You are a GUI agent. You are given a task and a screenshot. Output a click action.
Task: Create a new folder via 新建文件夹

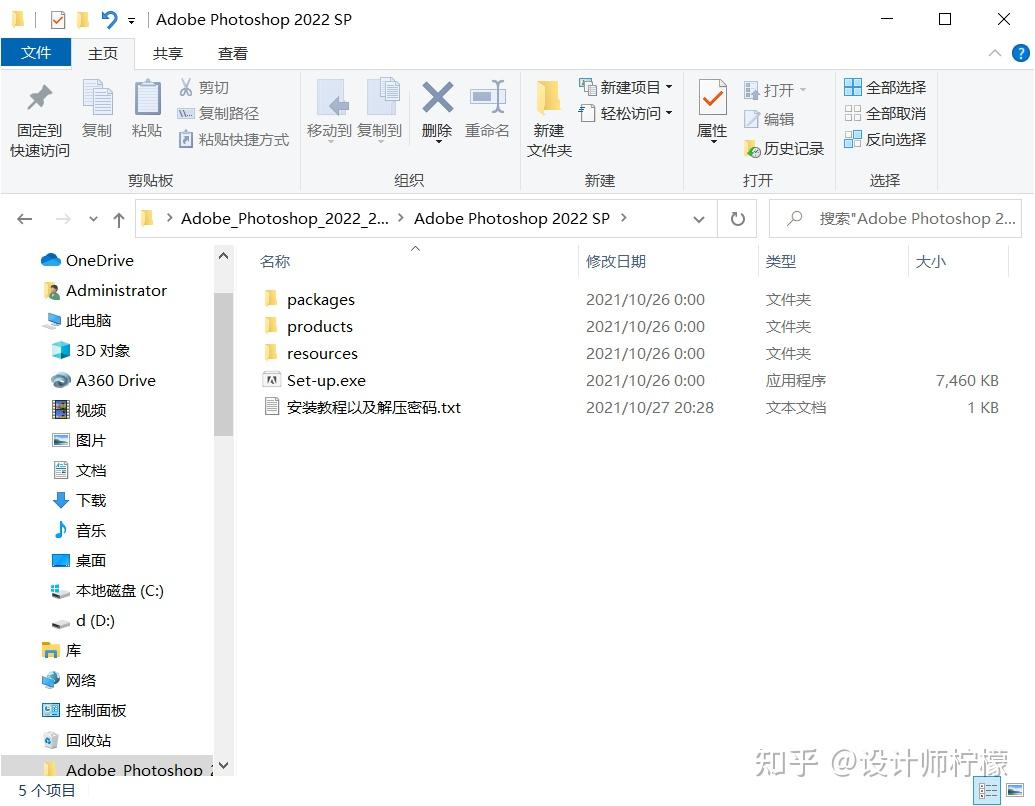coord(549,119)
